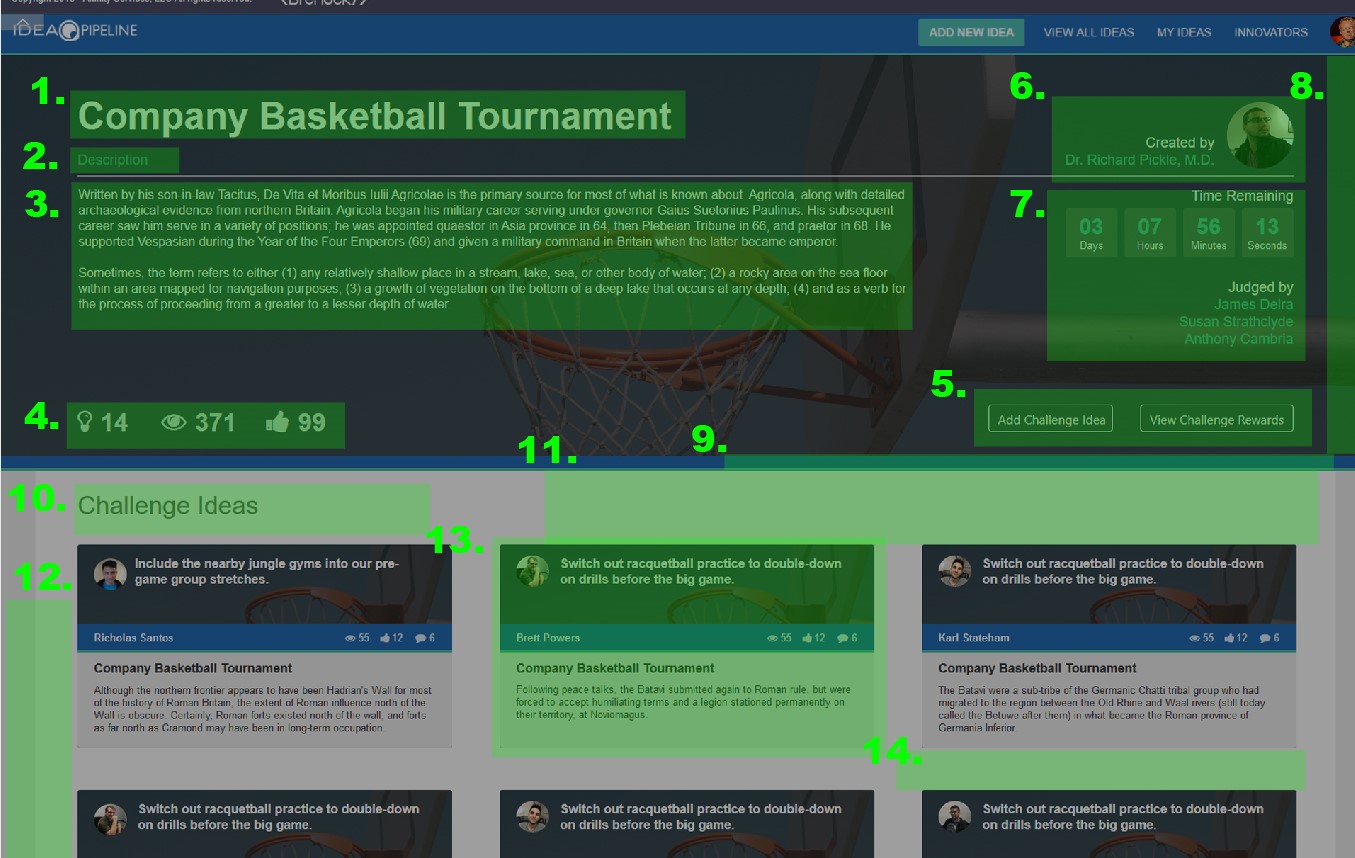Open the user profile avatar in navbar
Viewport: 1355px width, 858px height.
click(1341, 32)
